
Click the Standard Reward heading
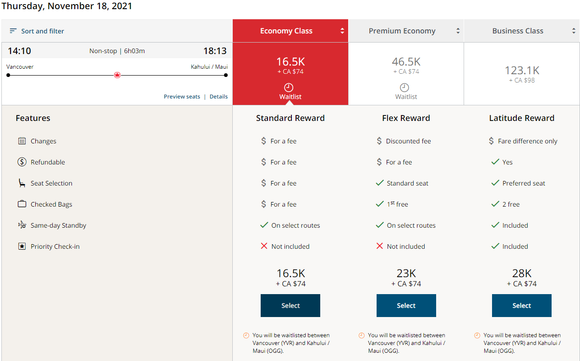pos(290,118)
